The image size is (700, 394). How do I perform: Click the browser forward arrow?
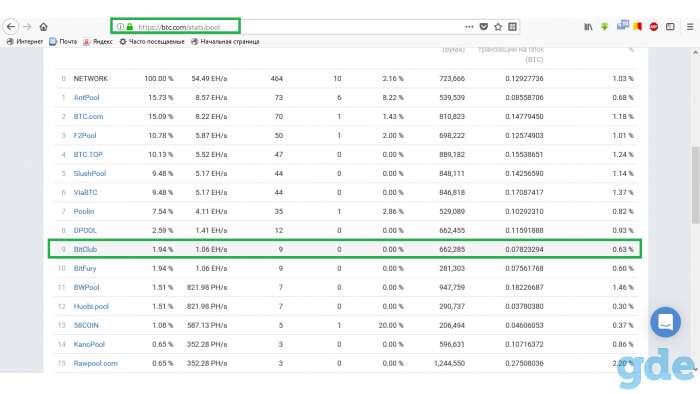(x=28, y=27)
